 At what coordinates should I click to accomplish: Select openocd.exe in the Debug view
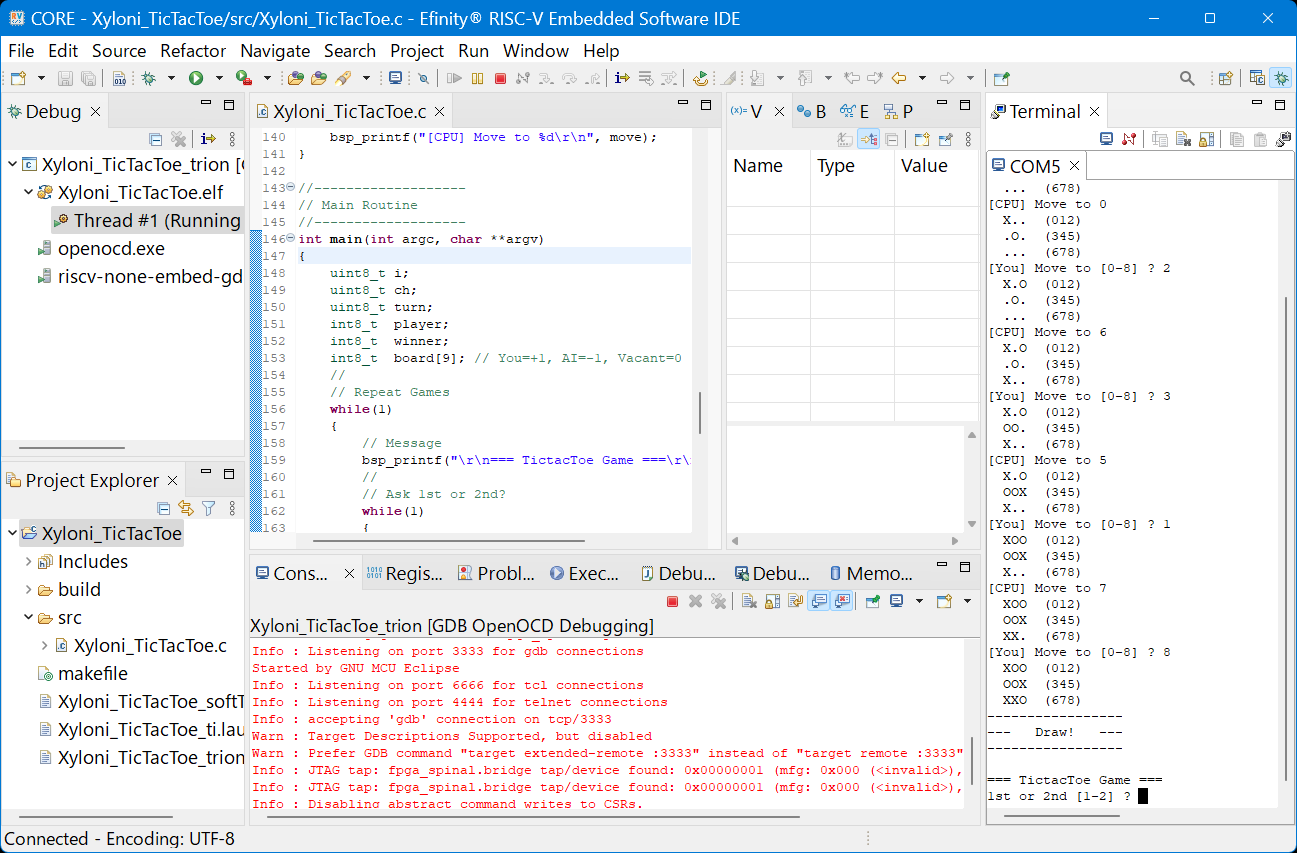(x=111, y=249)
